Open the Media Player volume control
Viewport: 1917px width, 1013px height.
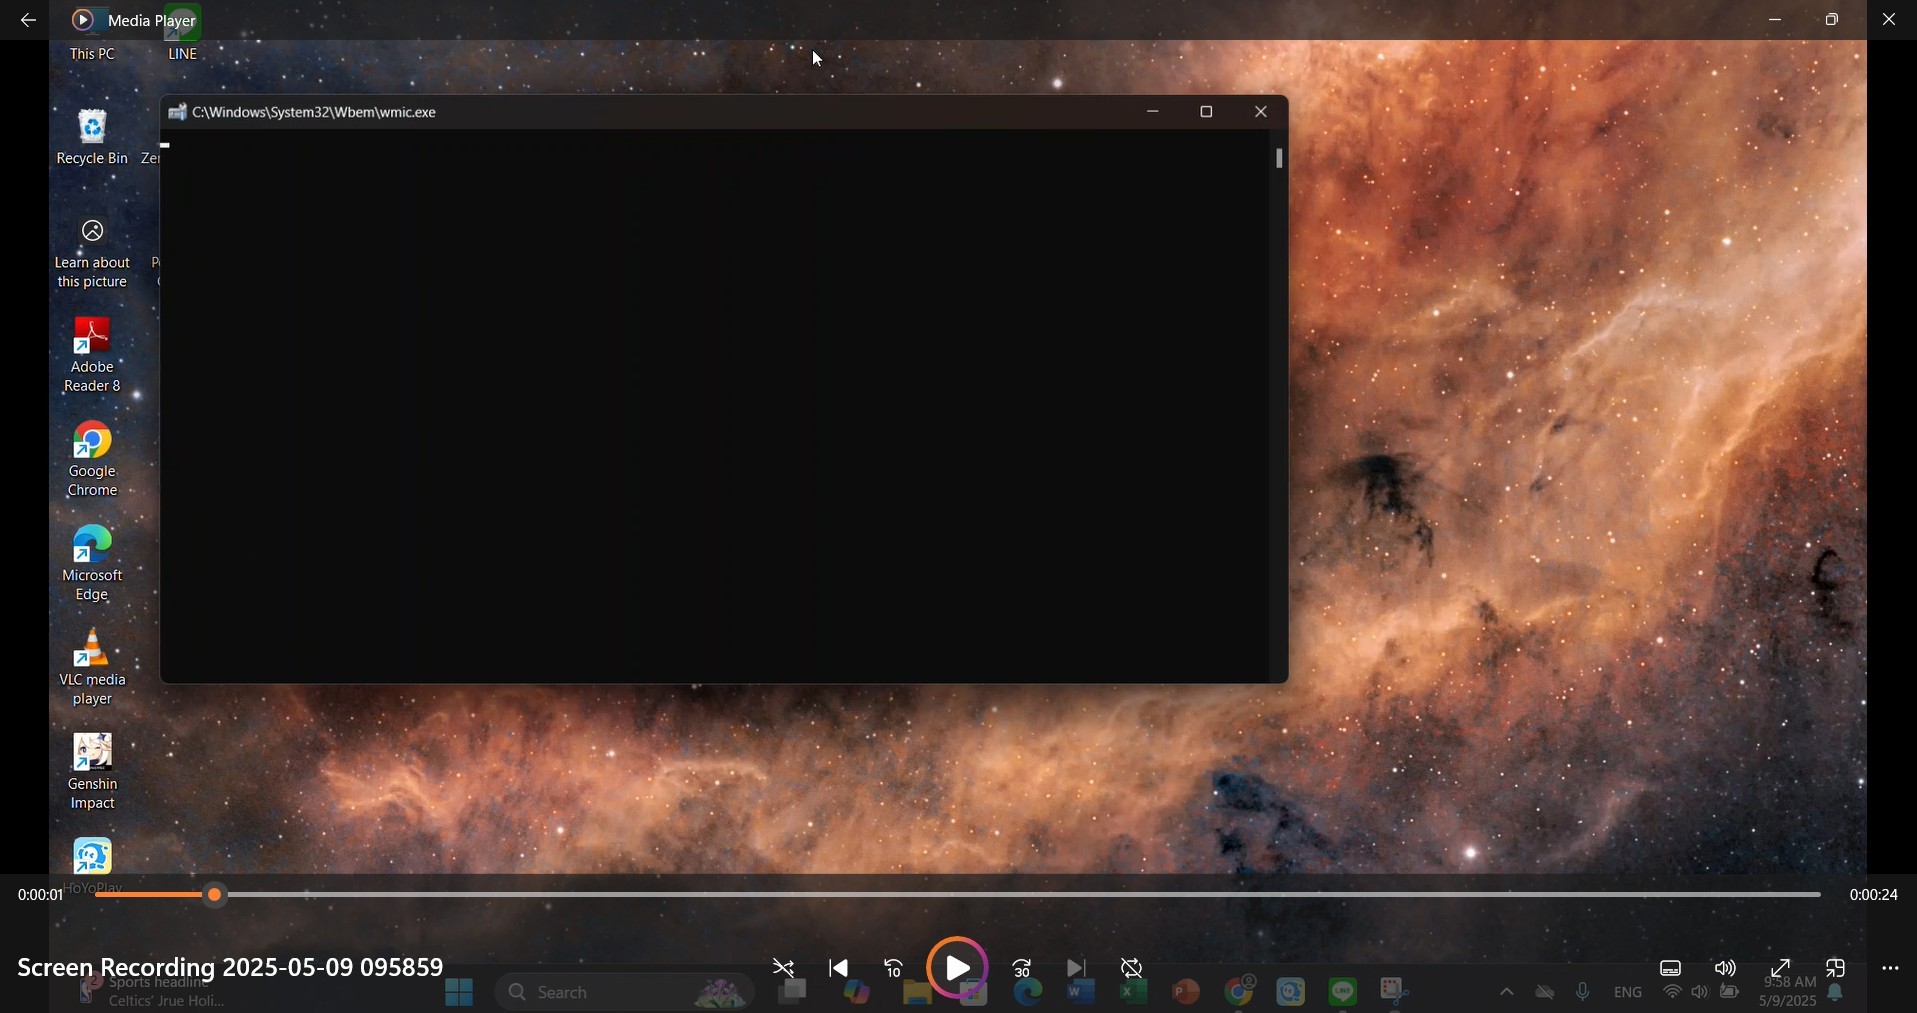click(x=1727, y=968)
